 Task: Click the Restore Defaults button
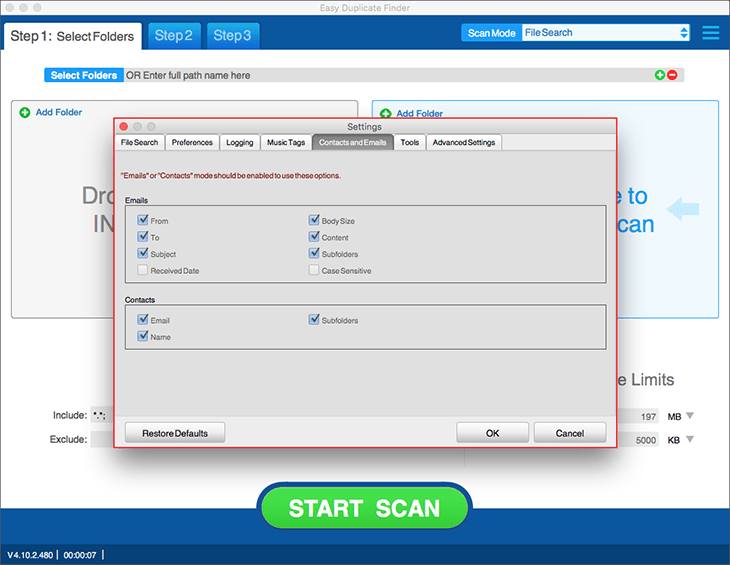point(175,433)
